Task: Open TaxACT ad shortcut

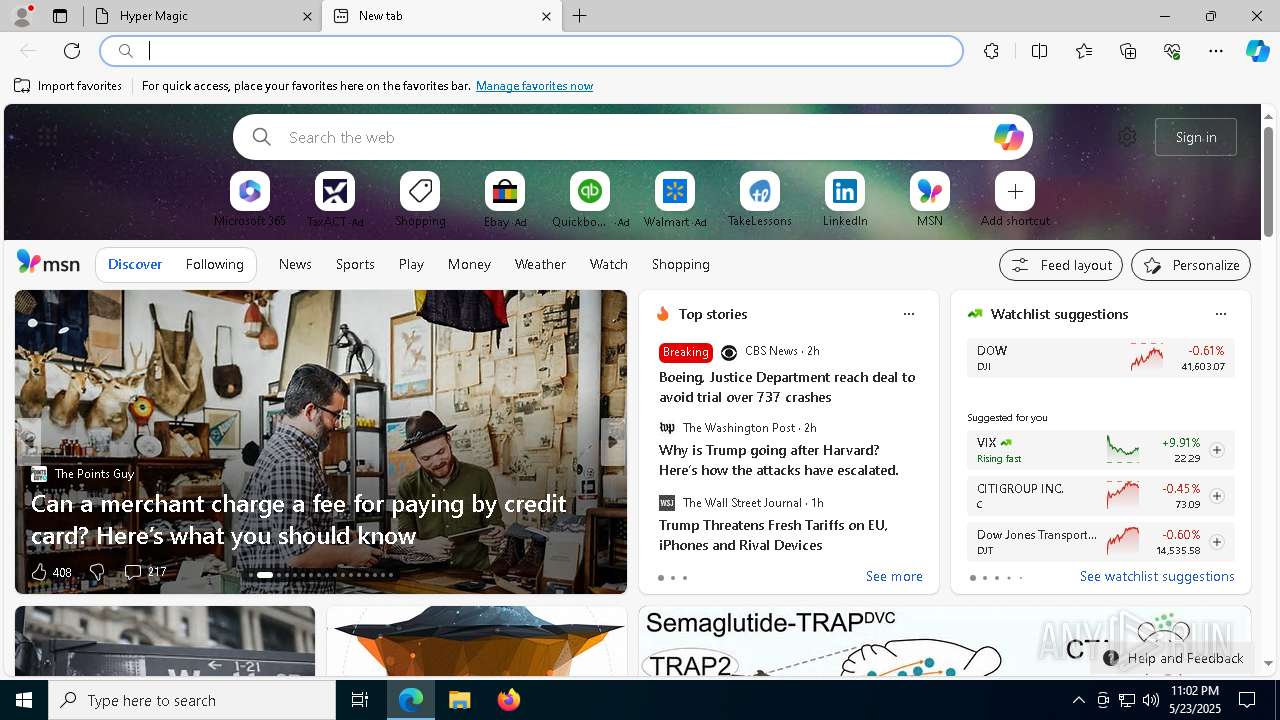Action: [x=335, y=199]
